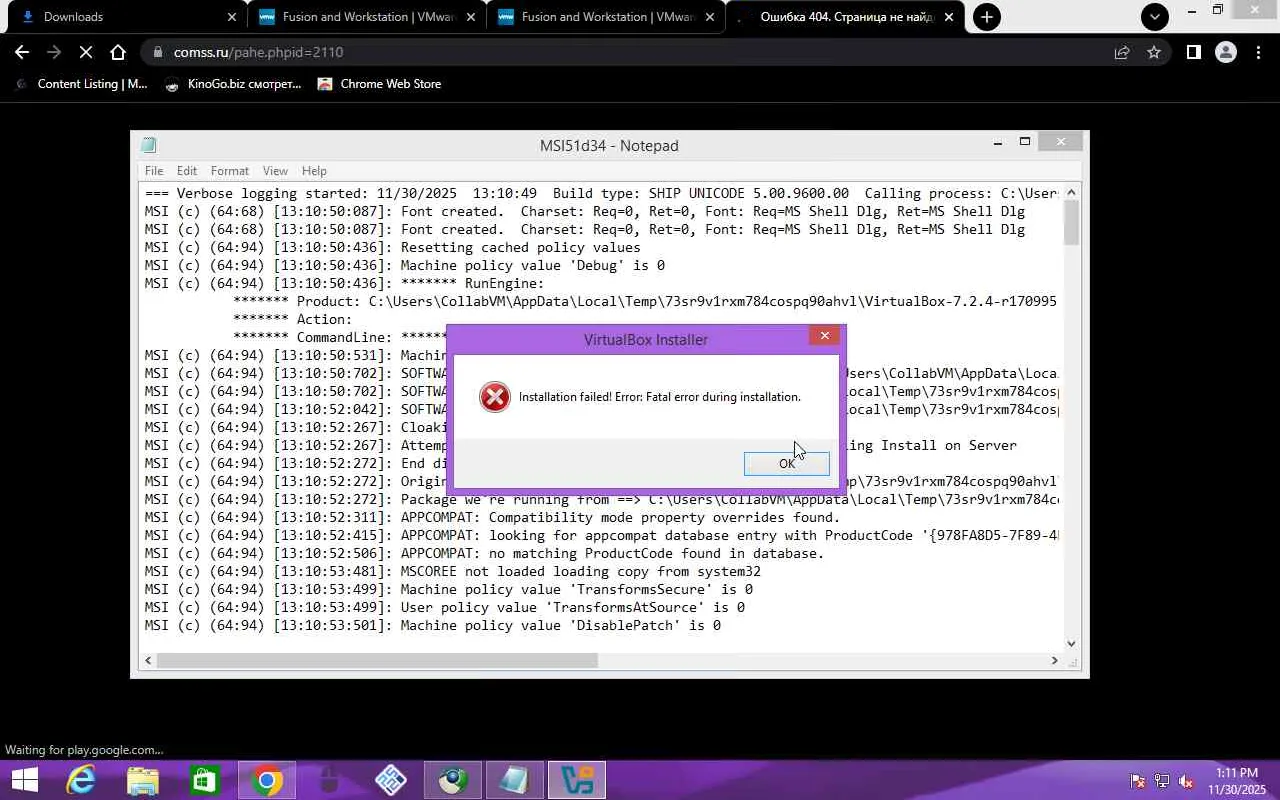Switch to VirtualBox installer on the taskbar
This screenshot has width=1280, height=800.
point(577,780)
